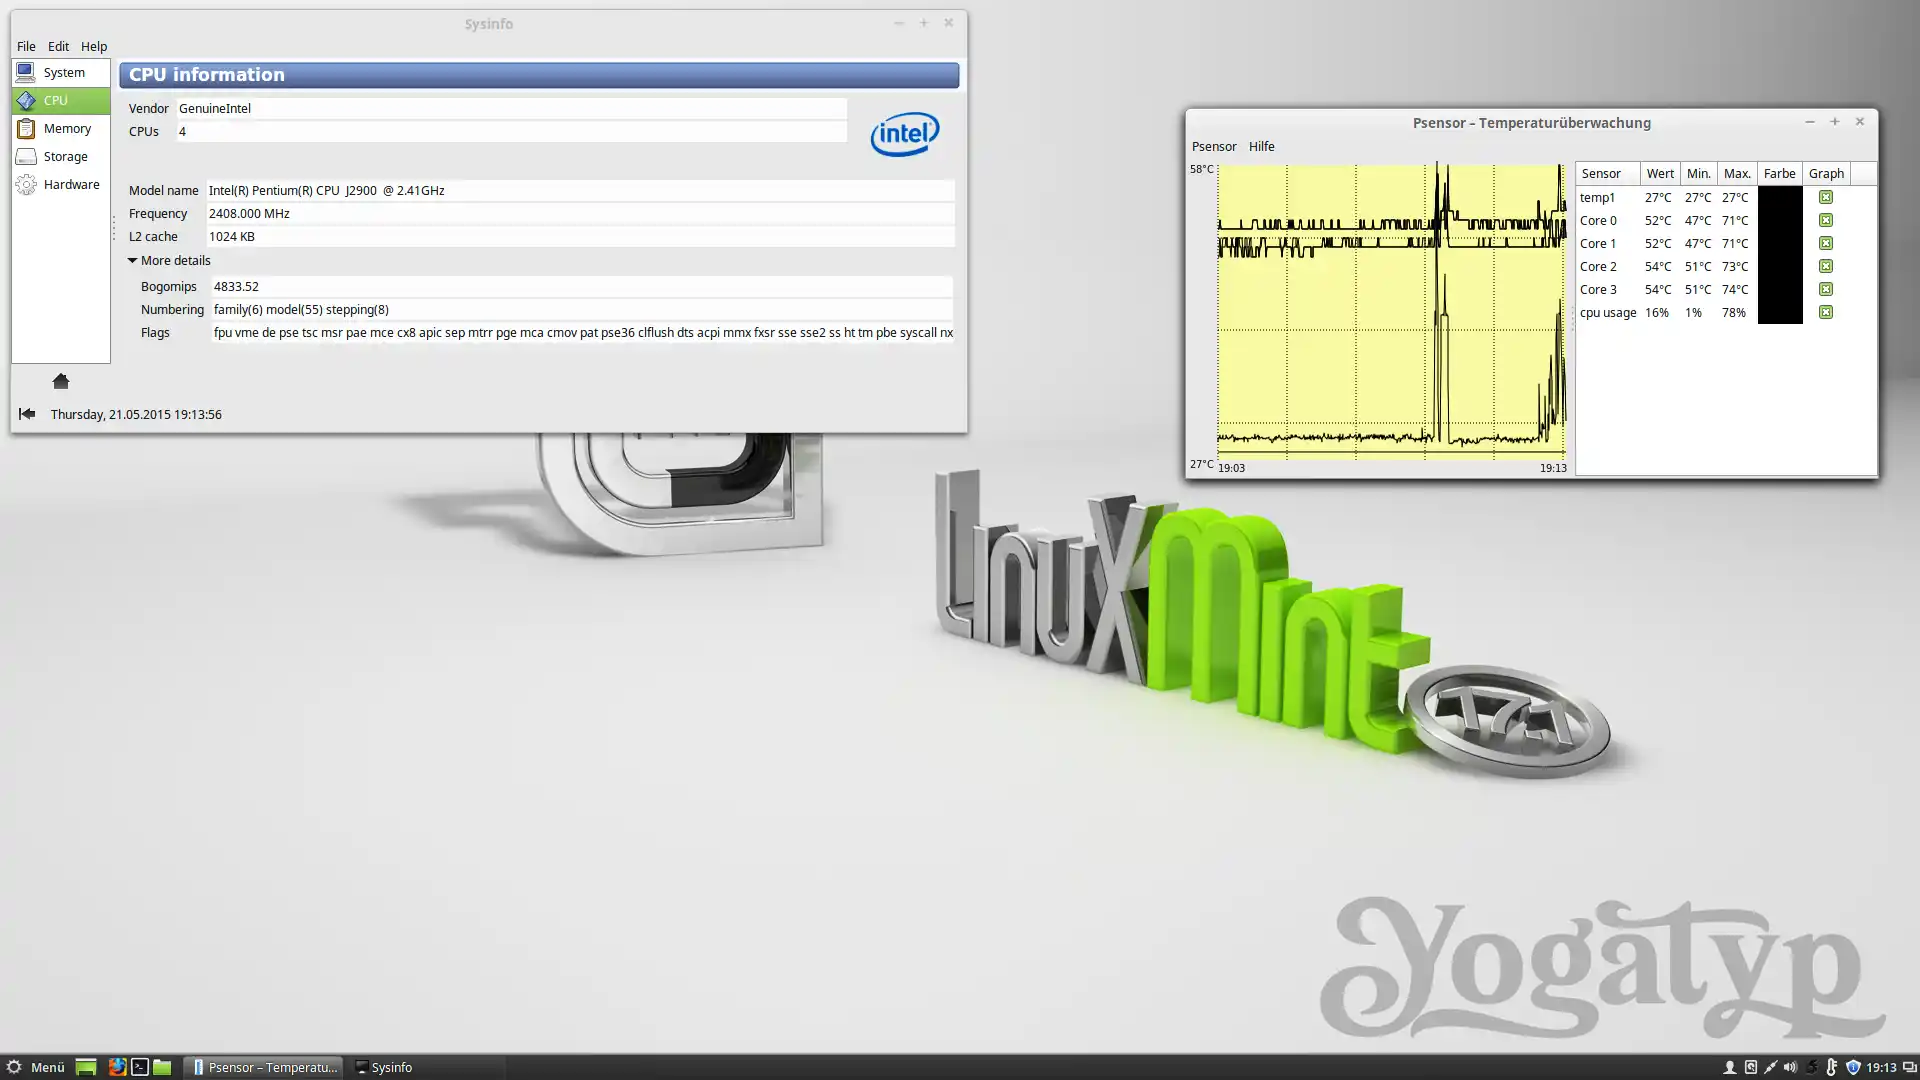Click the show desktop icon on the panel
The image size is (1920, 1080).
pos(86,1067)
